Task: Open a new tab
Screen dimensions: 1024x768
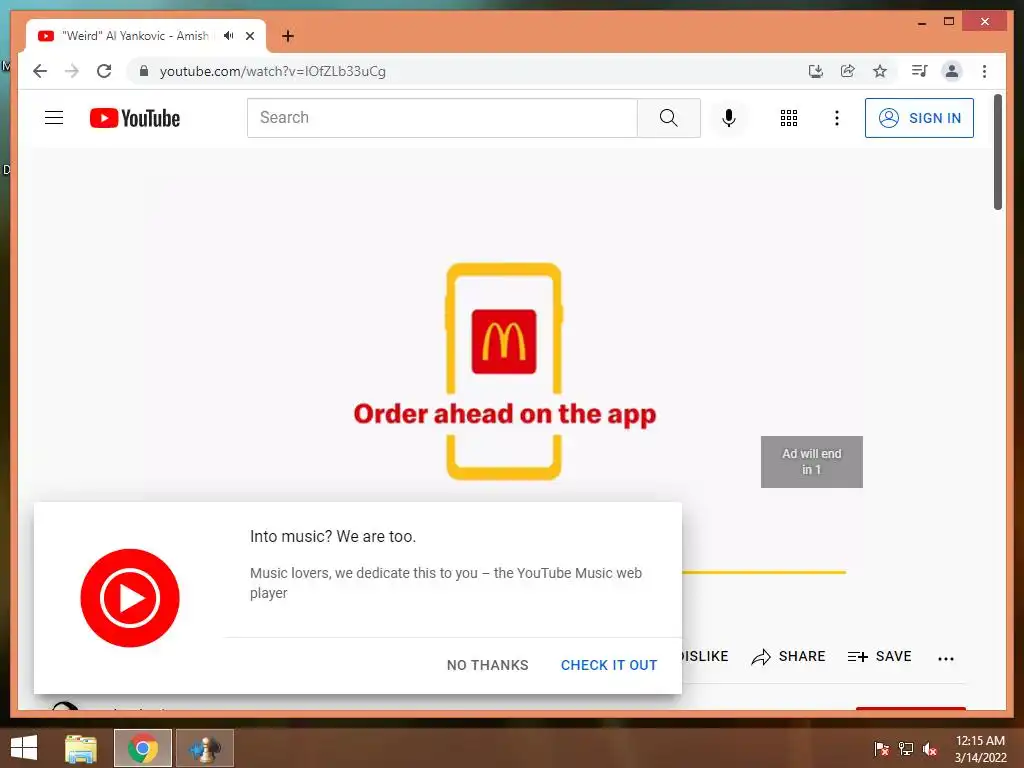Action: (x=288, y=36)
